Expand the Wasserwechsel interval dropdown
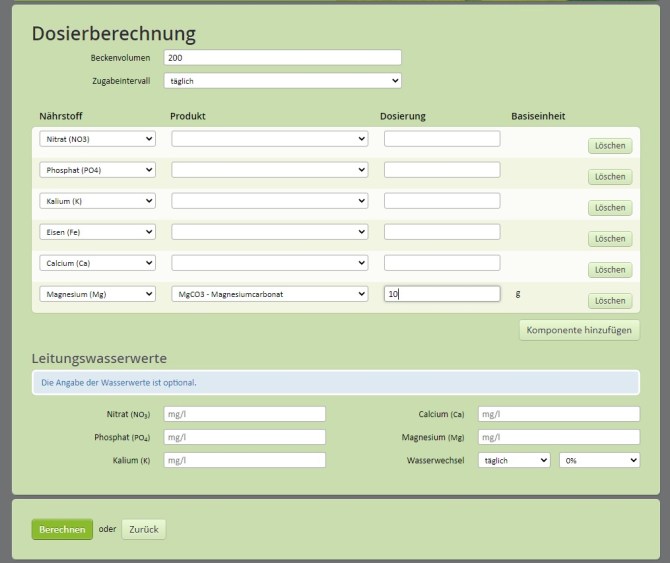670x563 pixels. tap(514, 460)
